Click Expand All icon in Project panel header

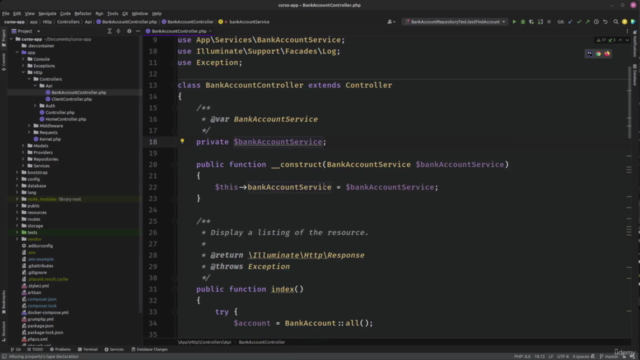tap(109, 31)
